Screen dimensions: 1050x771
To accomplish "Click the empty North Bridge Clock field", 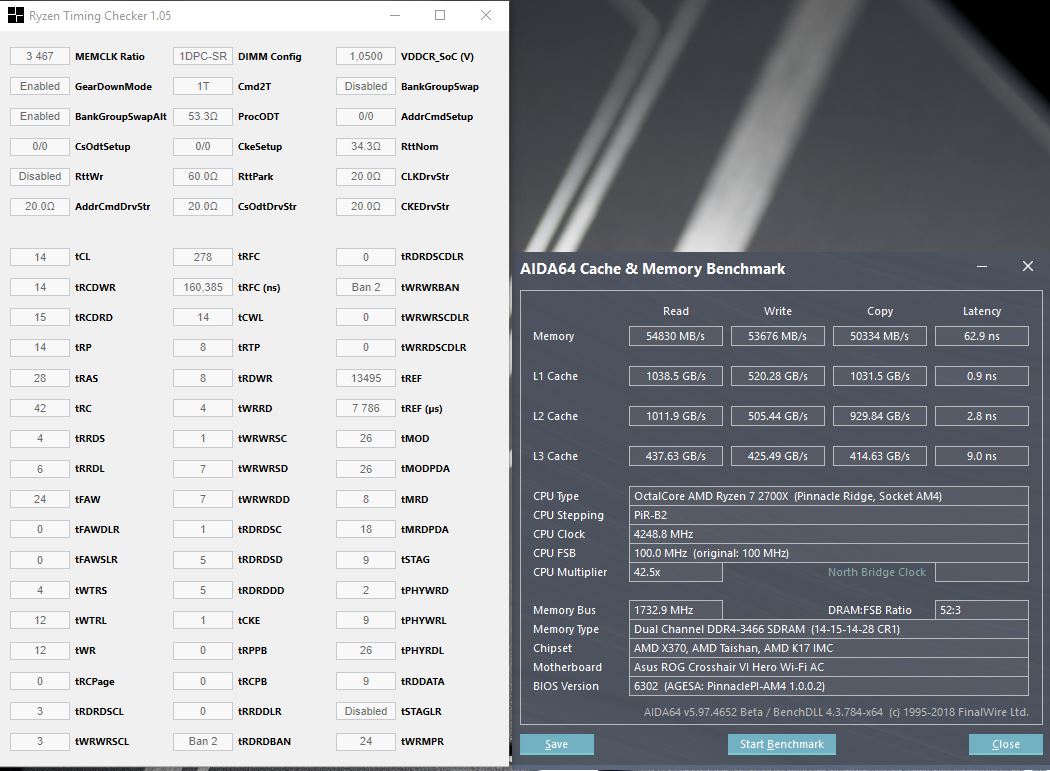I will pyautogui.click(x=982, y=572).
